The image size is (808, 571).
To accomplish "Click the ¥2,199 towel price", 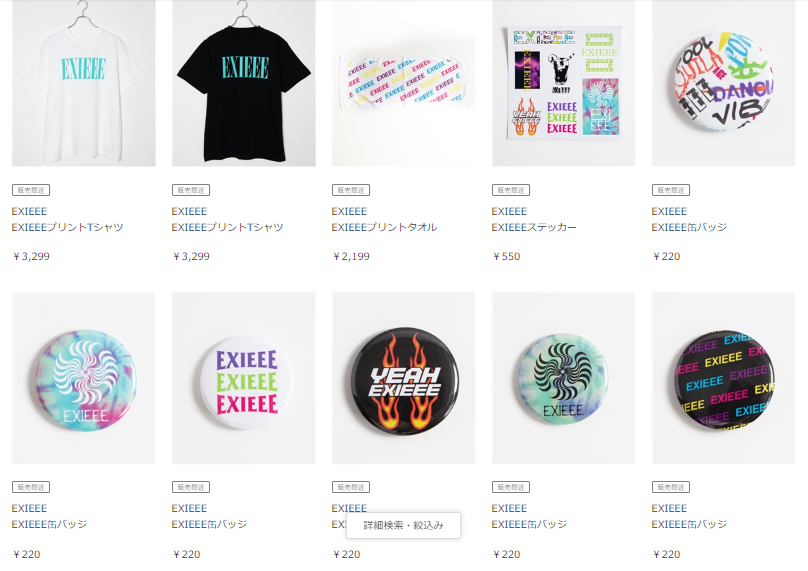I will click(351, 256).
